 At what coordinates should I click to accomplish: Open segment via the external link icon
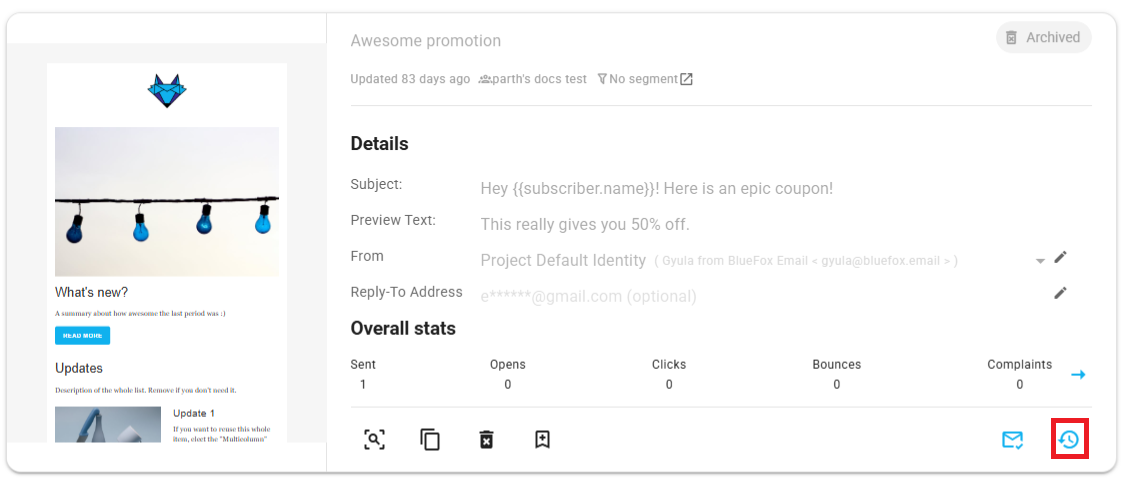click(x=686, y=79)
